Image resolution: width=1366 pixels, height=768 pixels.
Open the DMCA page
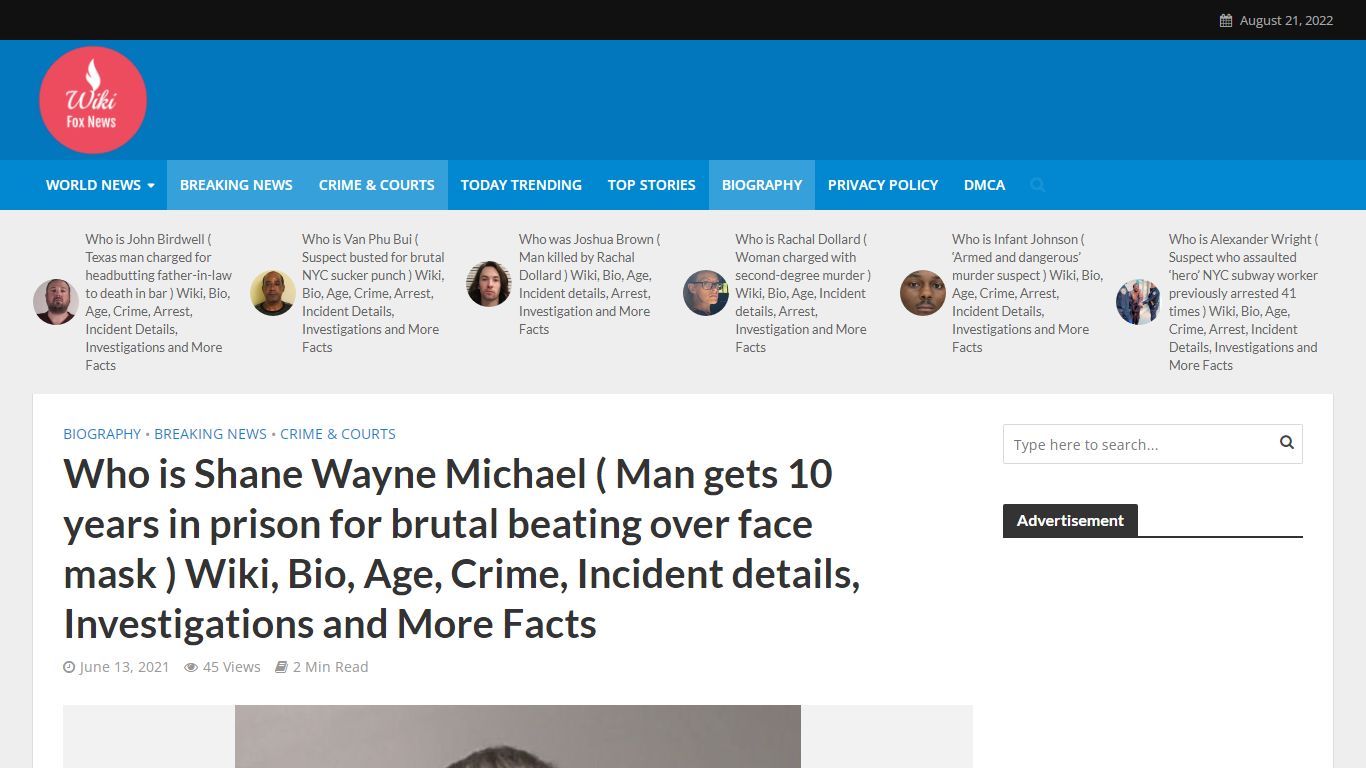pos(985,185)
